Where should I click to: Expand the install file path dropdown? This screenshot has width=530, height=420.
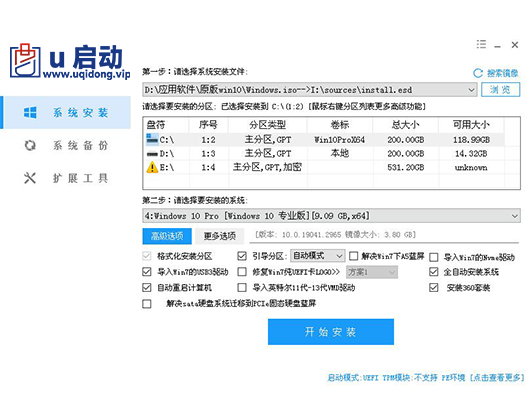click(x=471, y=90)
